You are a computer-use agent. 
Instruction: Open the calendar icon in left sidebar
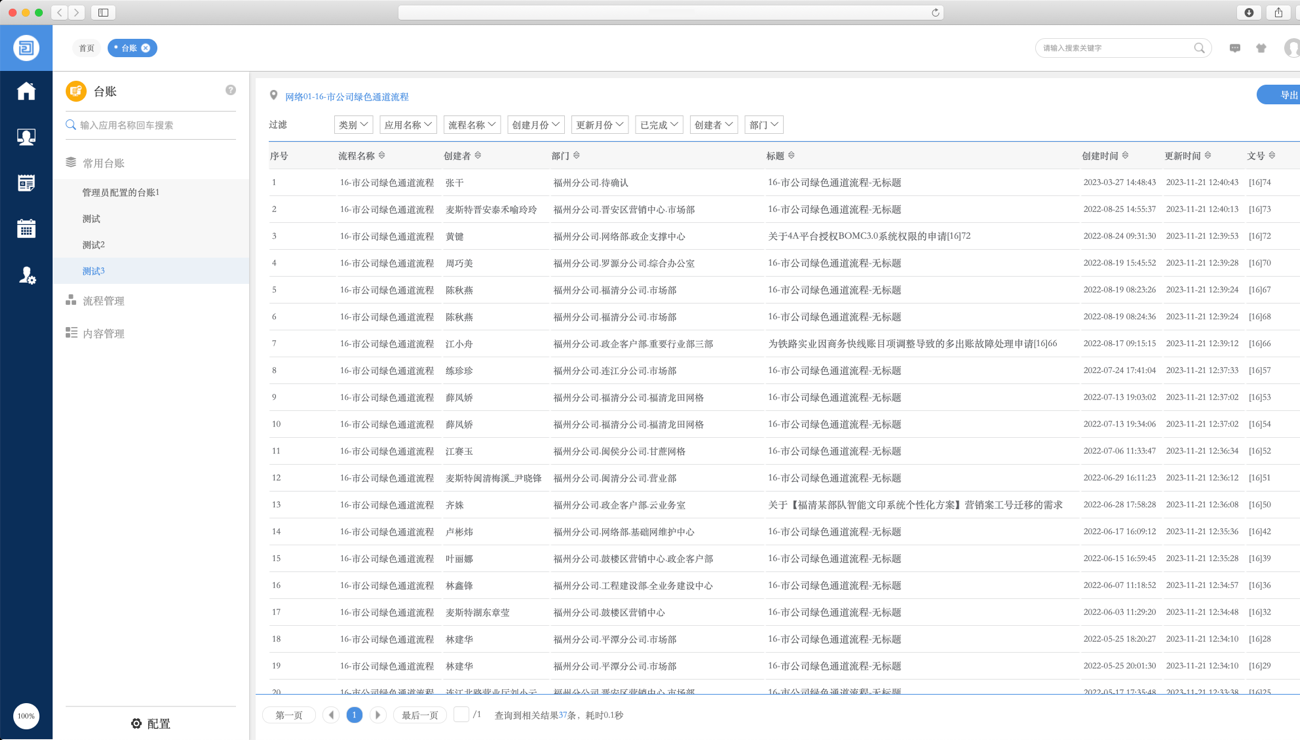click(26, 229)
